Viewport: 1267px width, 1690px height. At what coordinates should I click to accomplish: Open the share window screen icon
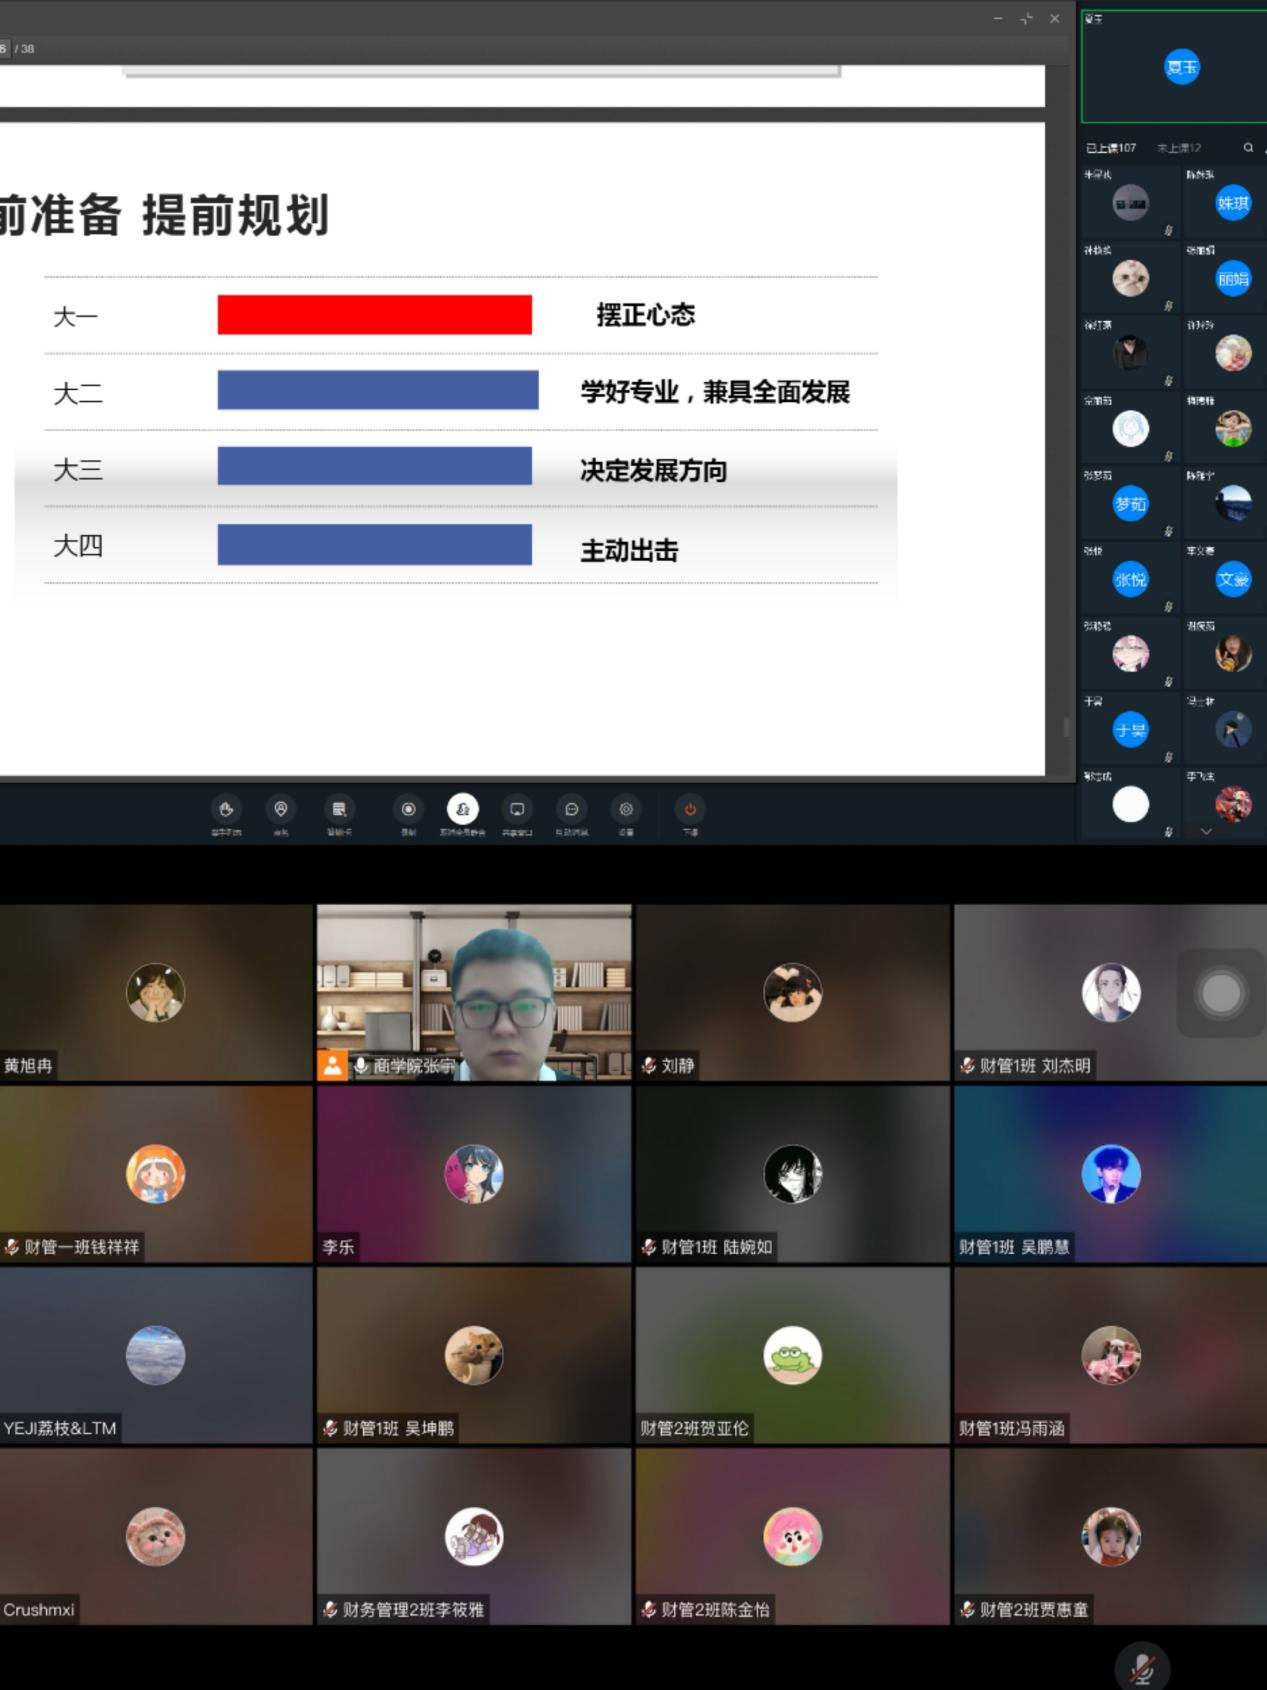pos(517,809)
